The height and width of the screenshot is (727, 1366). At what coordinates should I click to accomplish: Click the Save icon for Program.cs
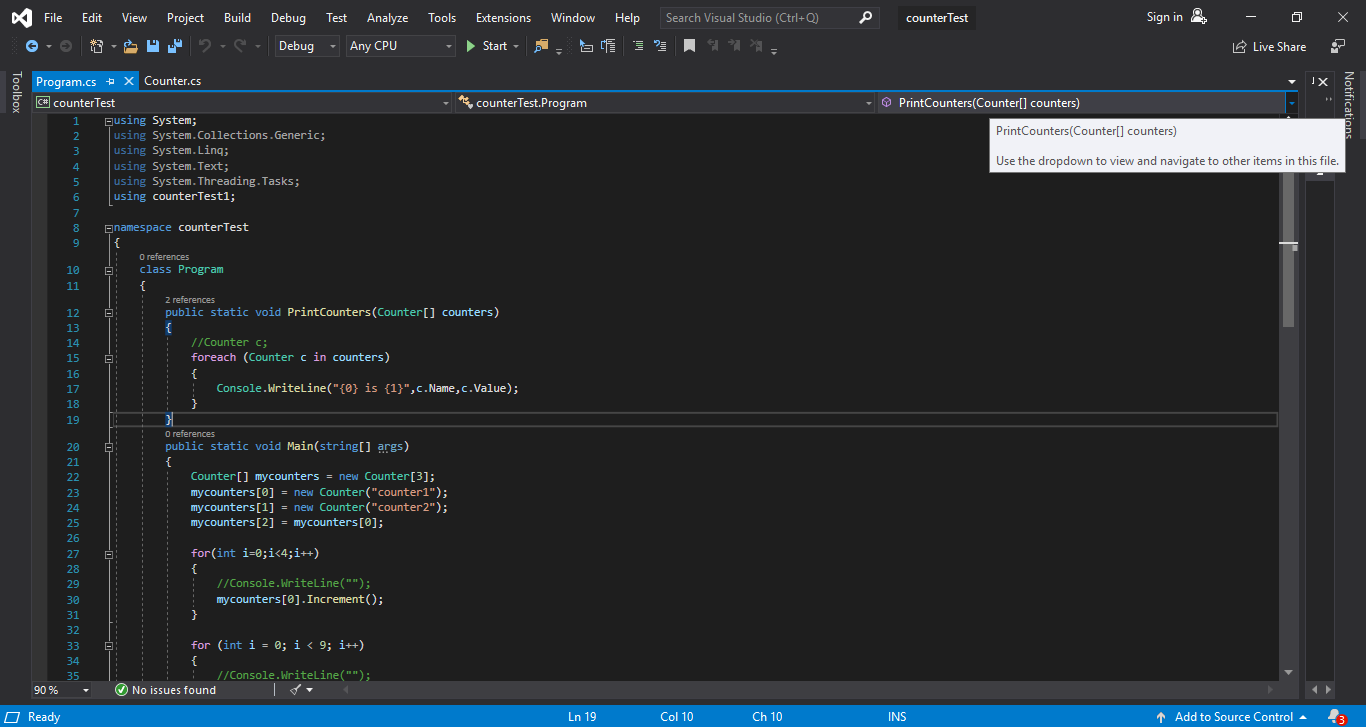tap(151, 45)
